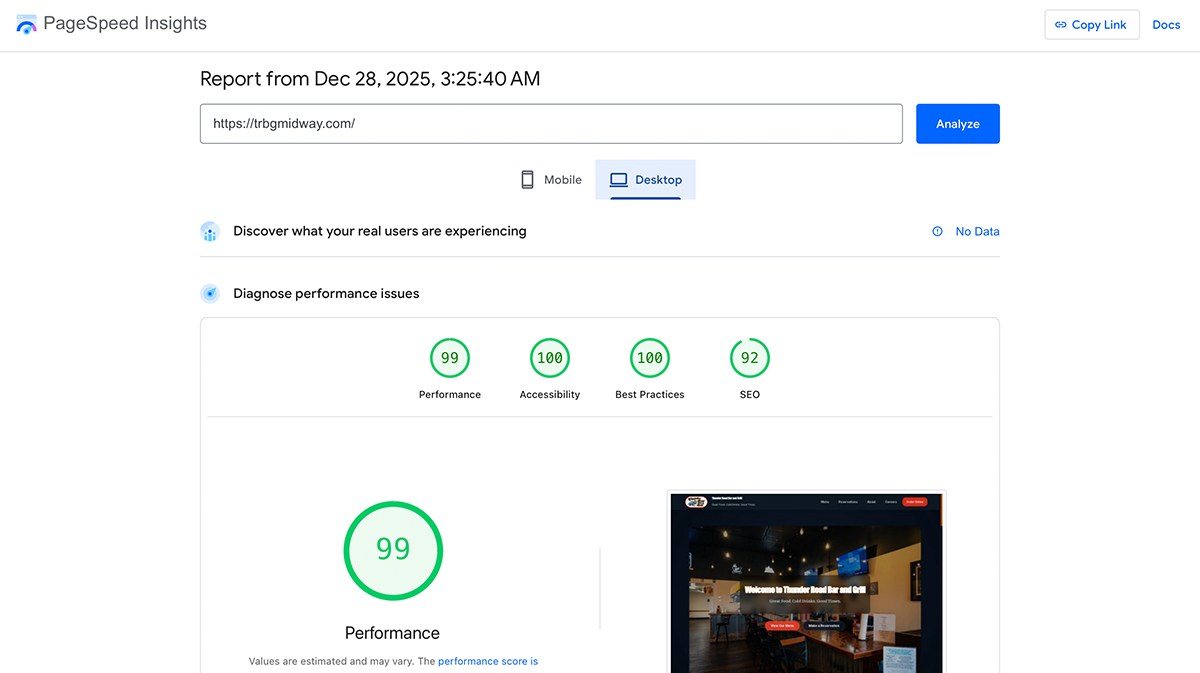This screenshot has height=673, width=1200.
Task: Open the Docs link
Action: pyautogui.click(x=1166, y=24)
